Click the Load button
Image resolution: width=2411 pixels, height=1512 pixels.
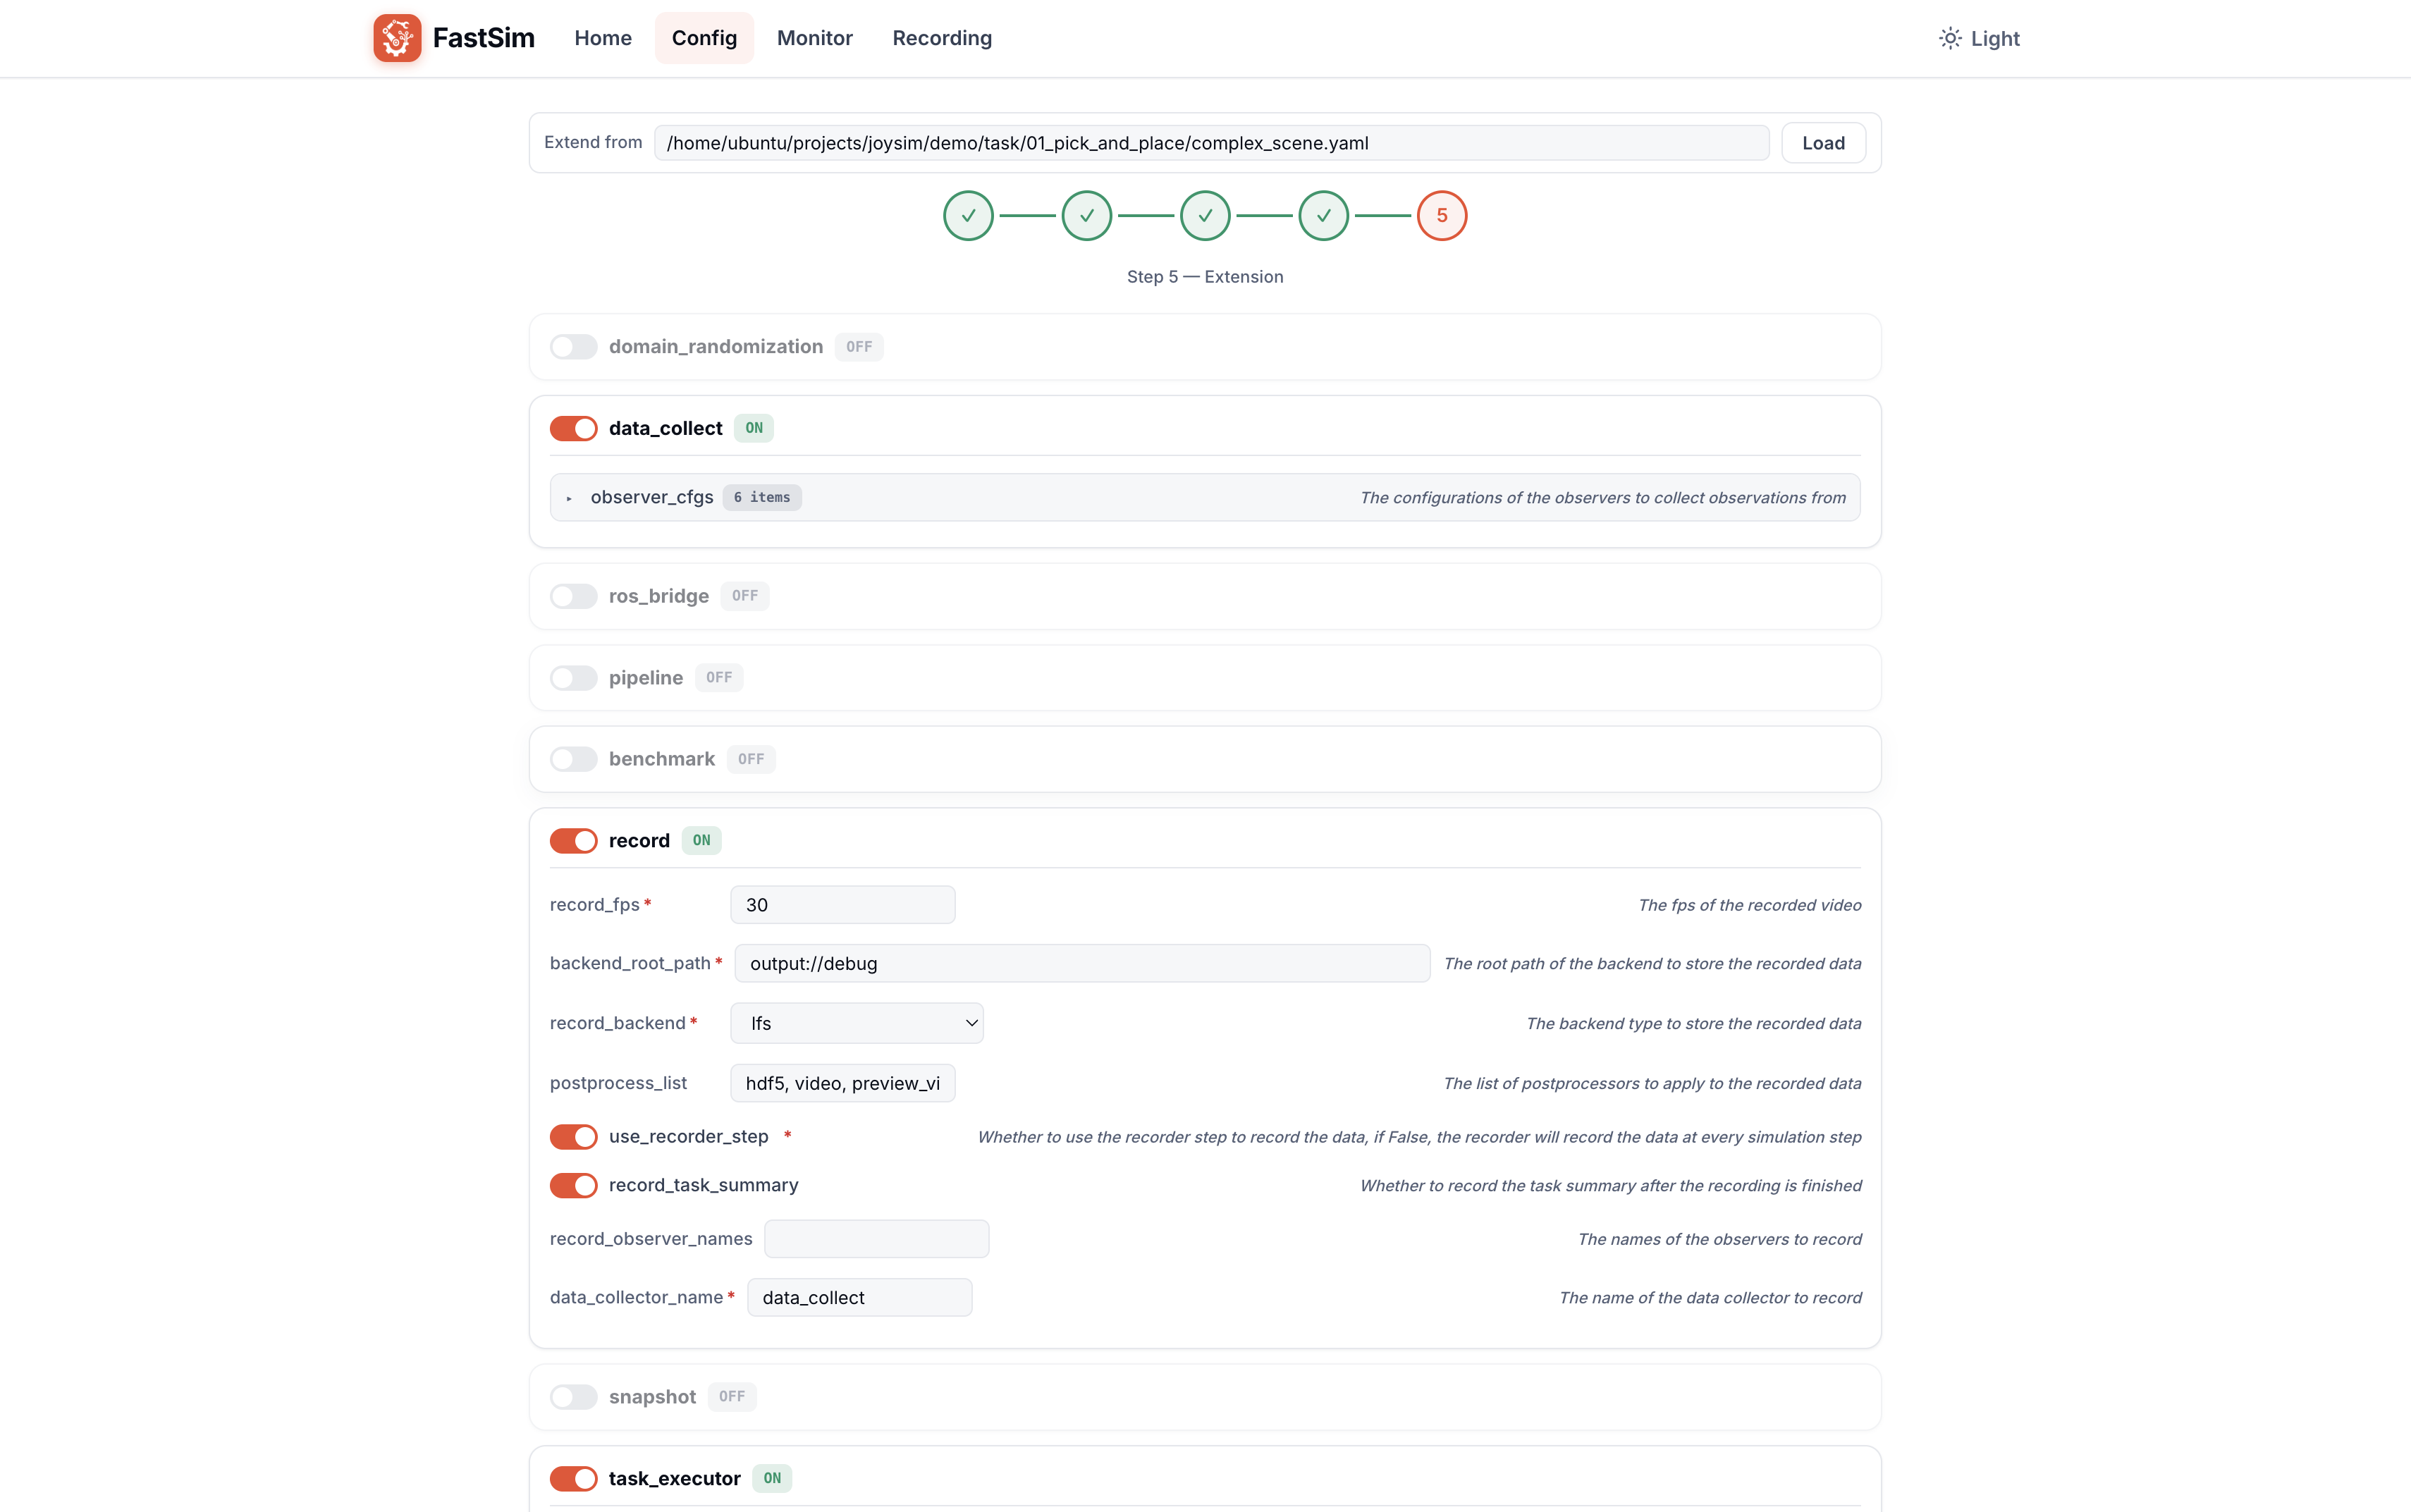[x=1823, y=143]
